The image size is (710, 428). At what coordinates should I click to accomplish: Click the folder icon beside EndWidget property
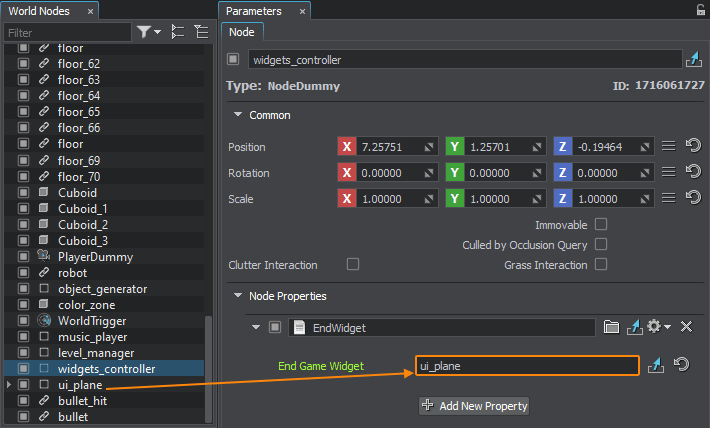click(x=612, y=327)
